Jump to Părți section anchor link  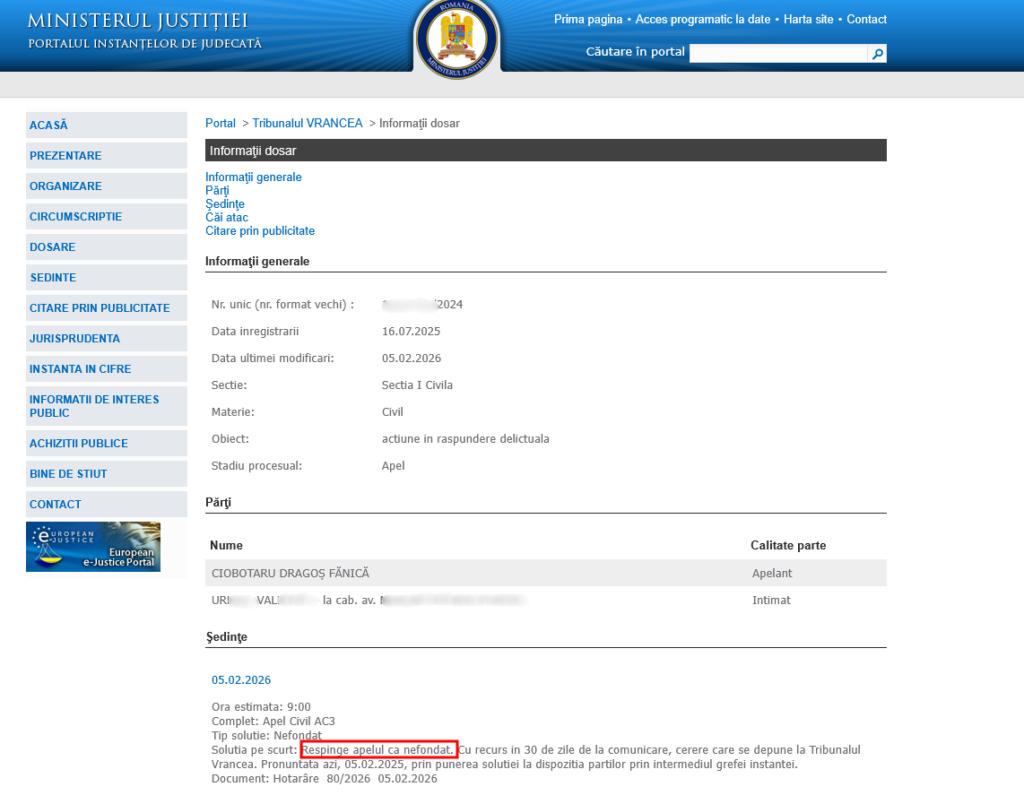(217, 190)
